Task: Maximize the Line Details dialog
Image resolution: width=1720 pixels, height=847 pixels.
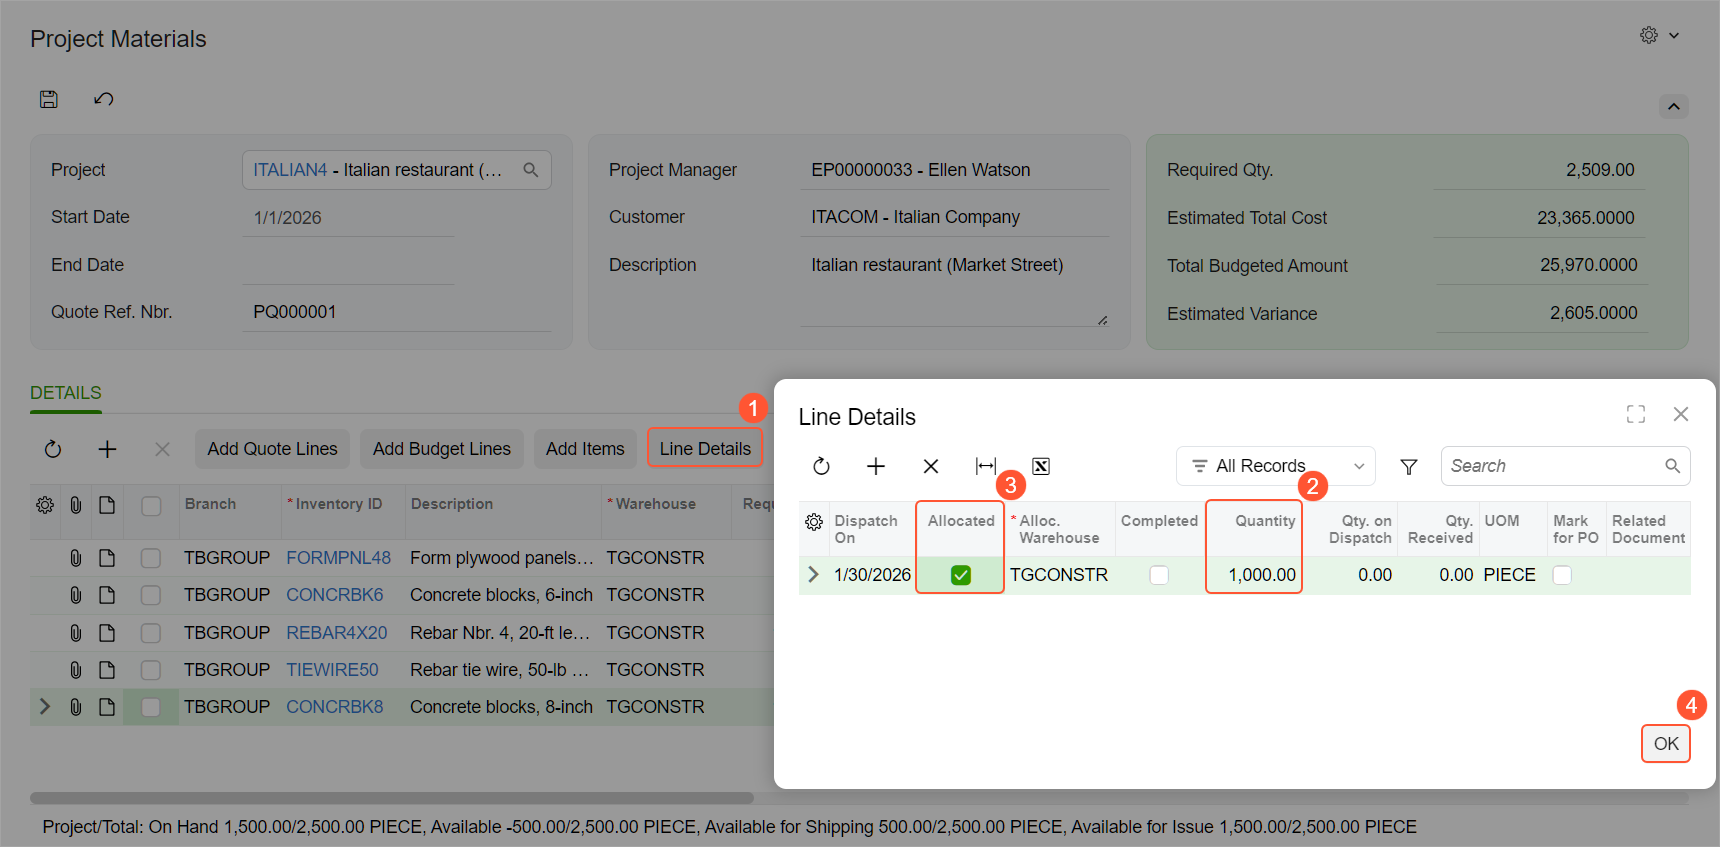Action: pos(1636,414)
